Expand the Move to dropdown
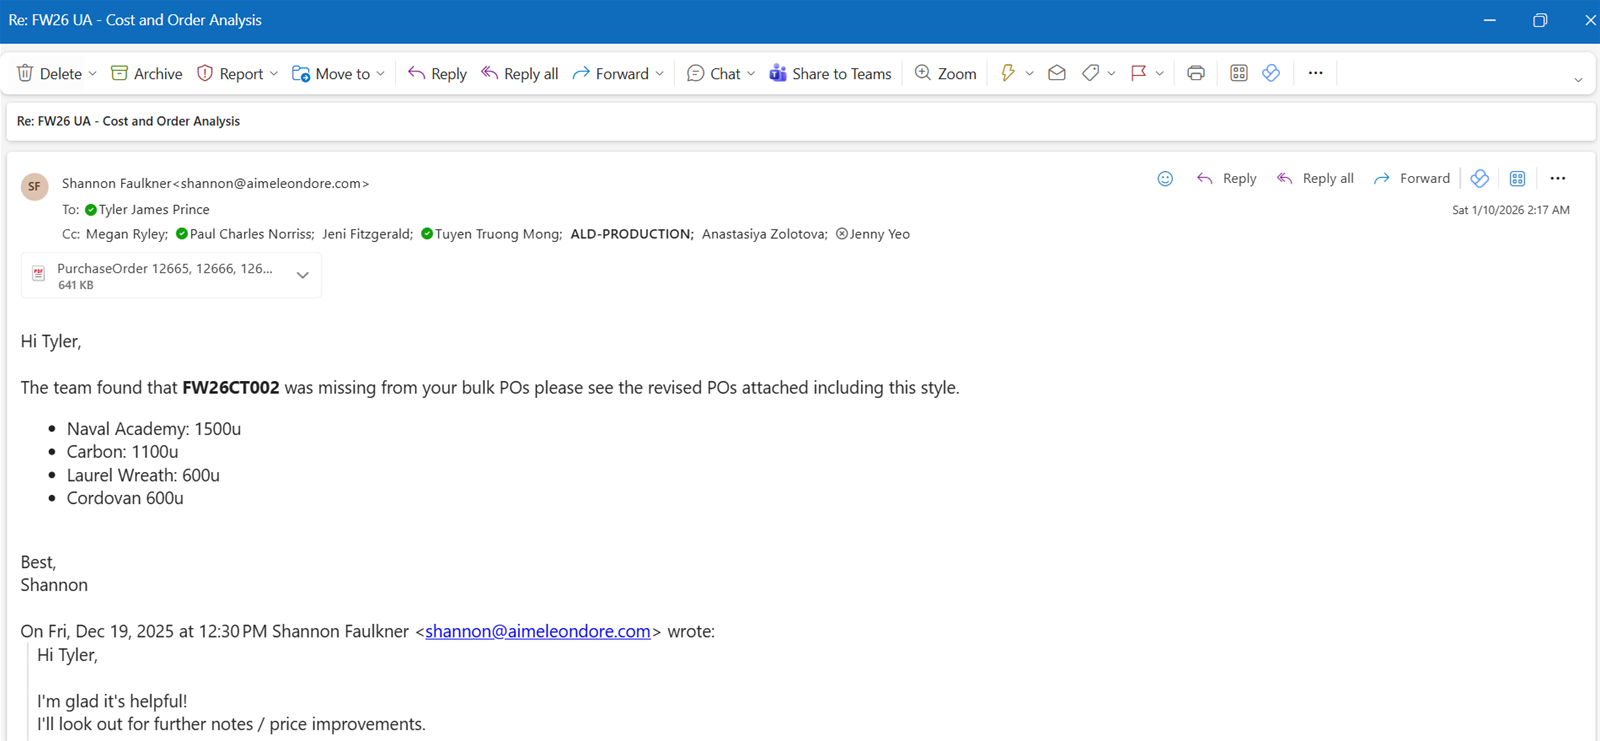Screen dimensions: 1600x741 click(x=381, y=74)
